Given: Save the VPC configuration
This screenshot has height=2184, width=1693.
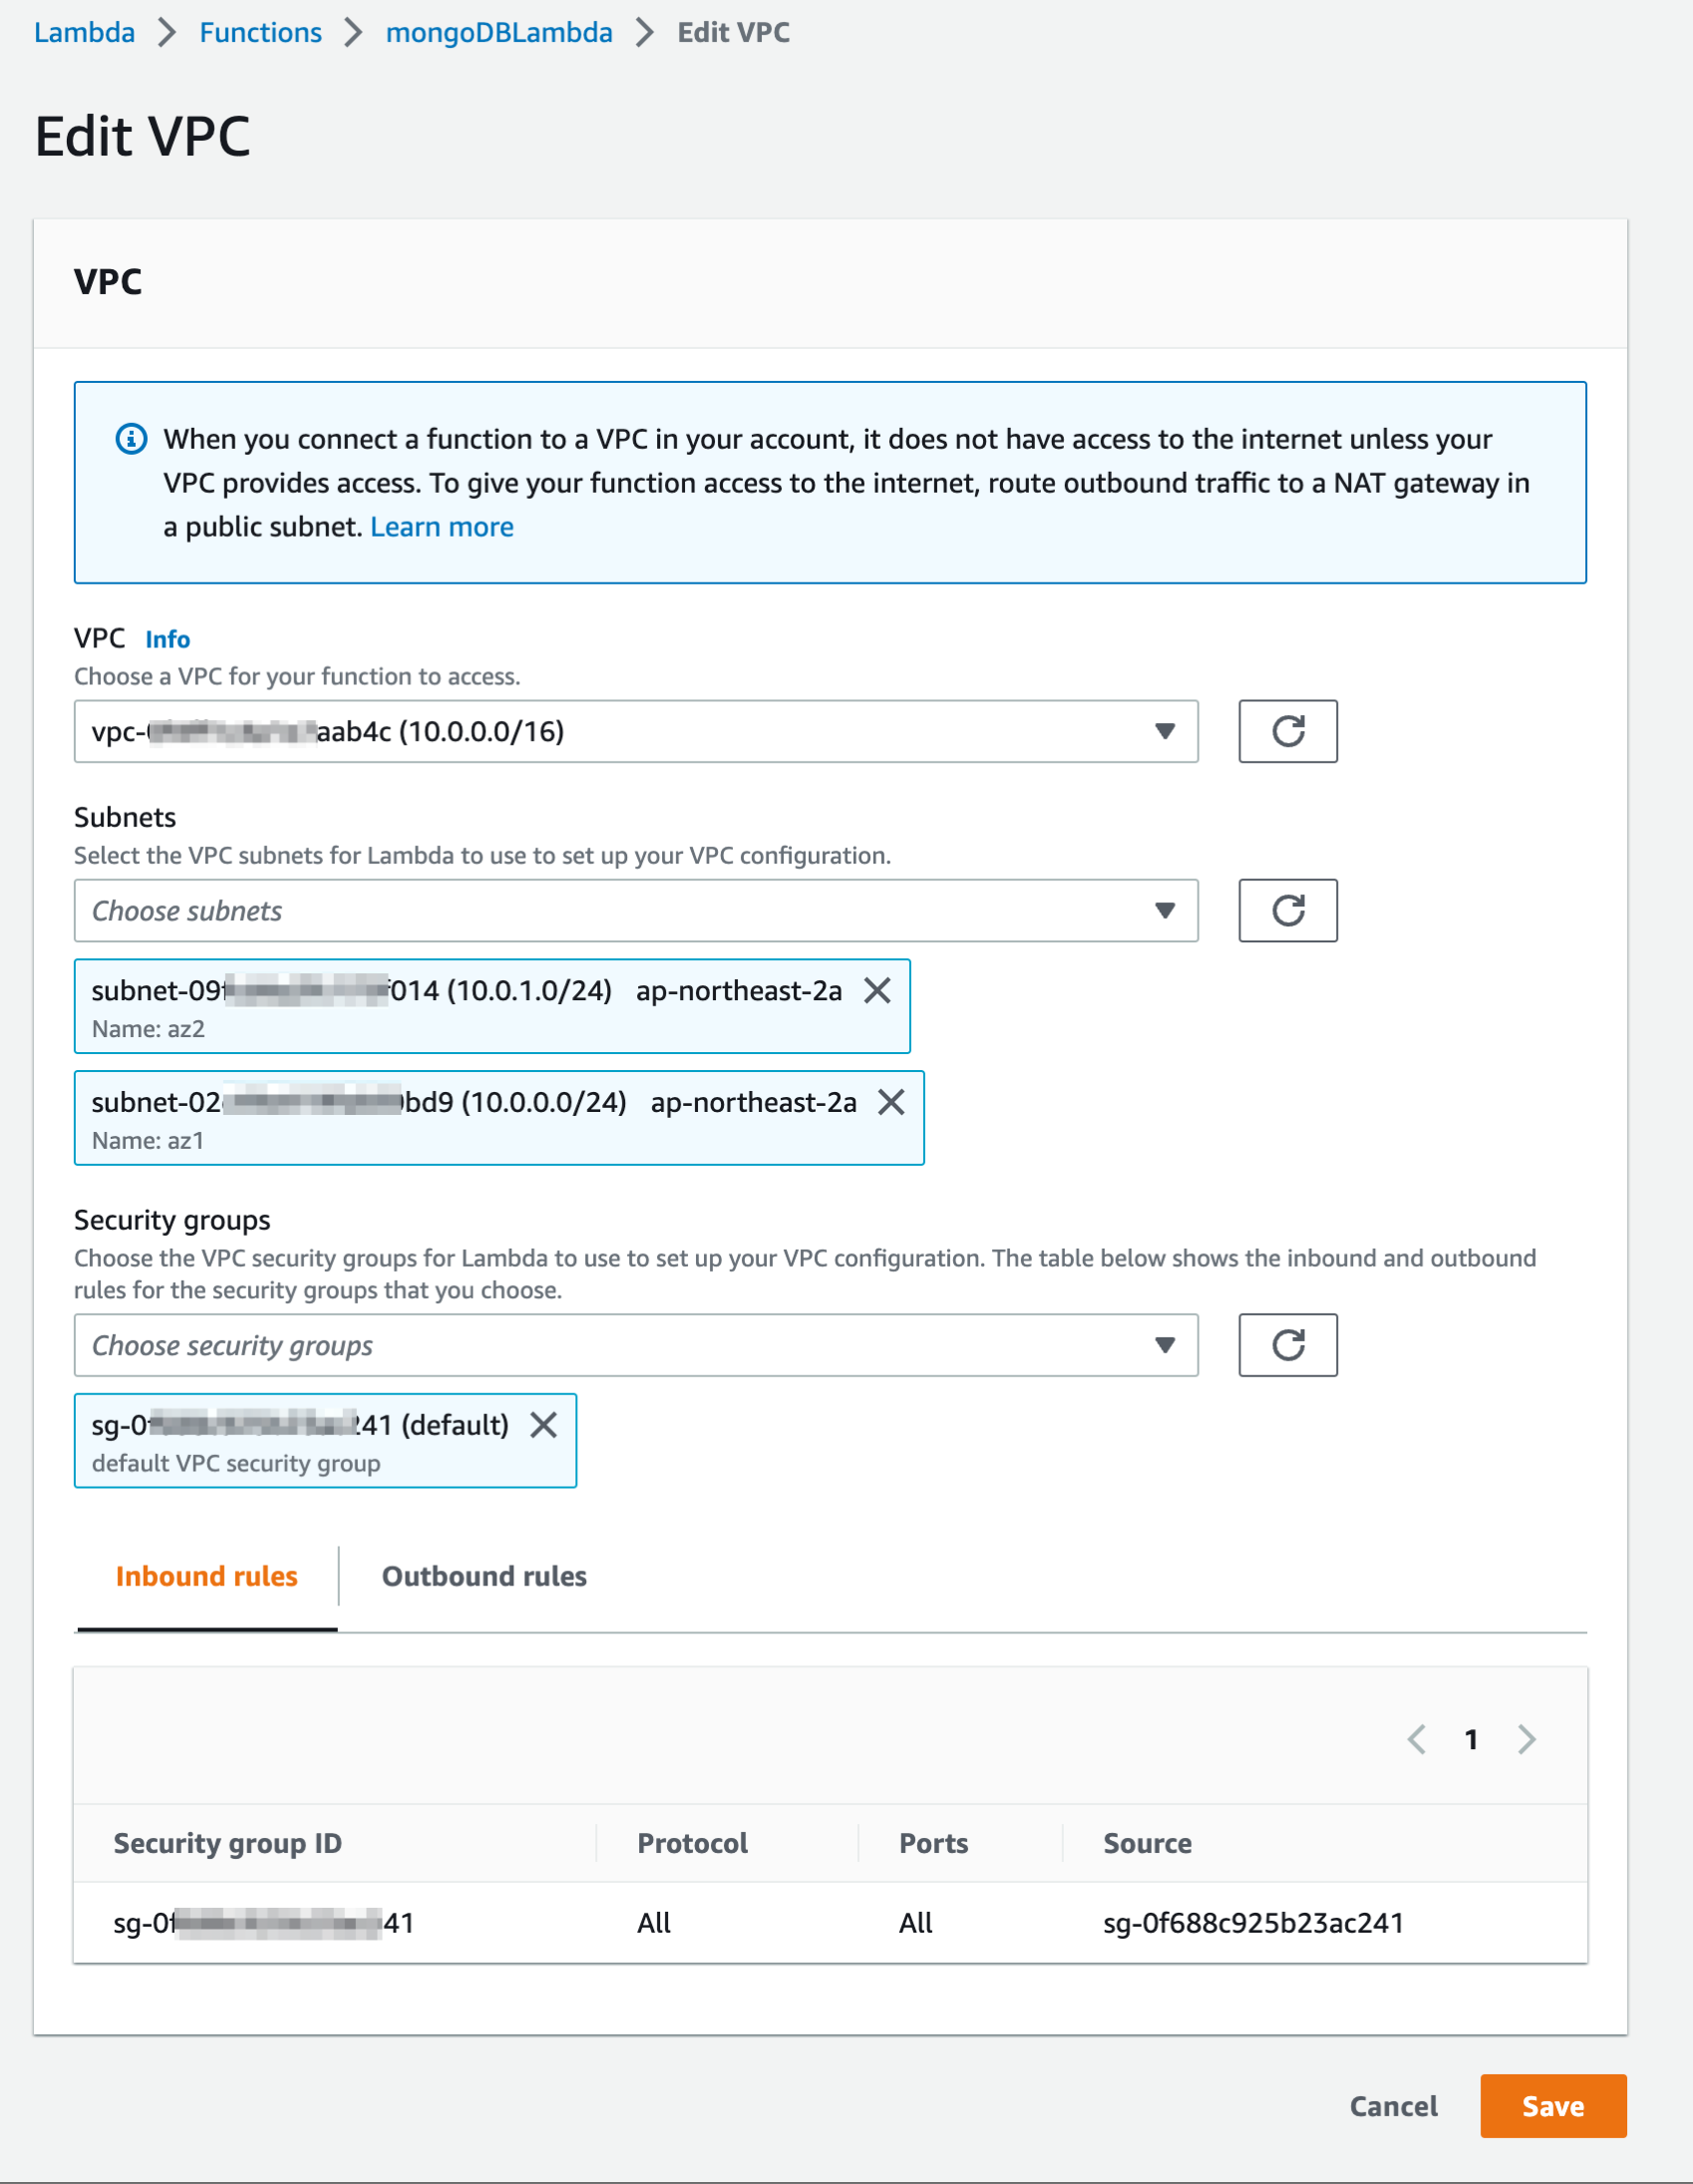Looking at the screenshot, I should (x=1553, y=2106).
